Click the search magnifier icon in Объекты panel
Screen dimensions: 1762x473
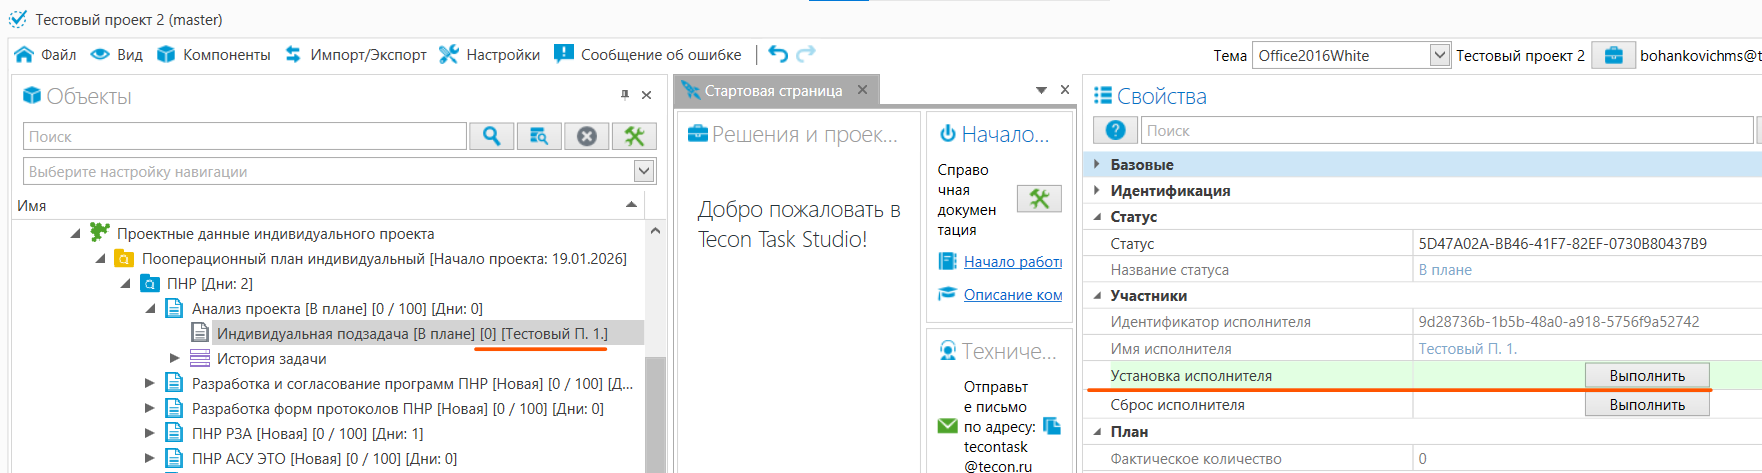point(491,136)
